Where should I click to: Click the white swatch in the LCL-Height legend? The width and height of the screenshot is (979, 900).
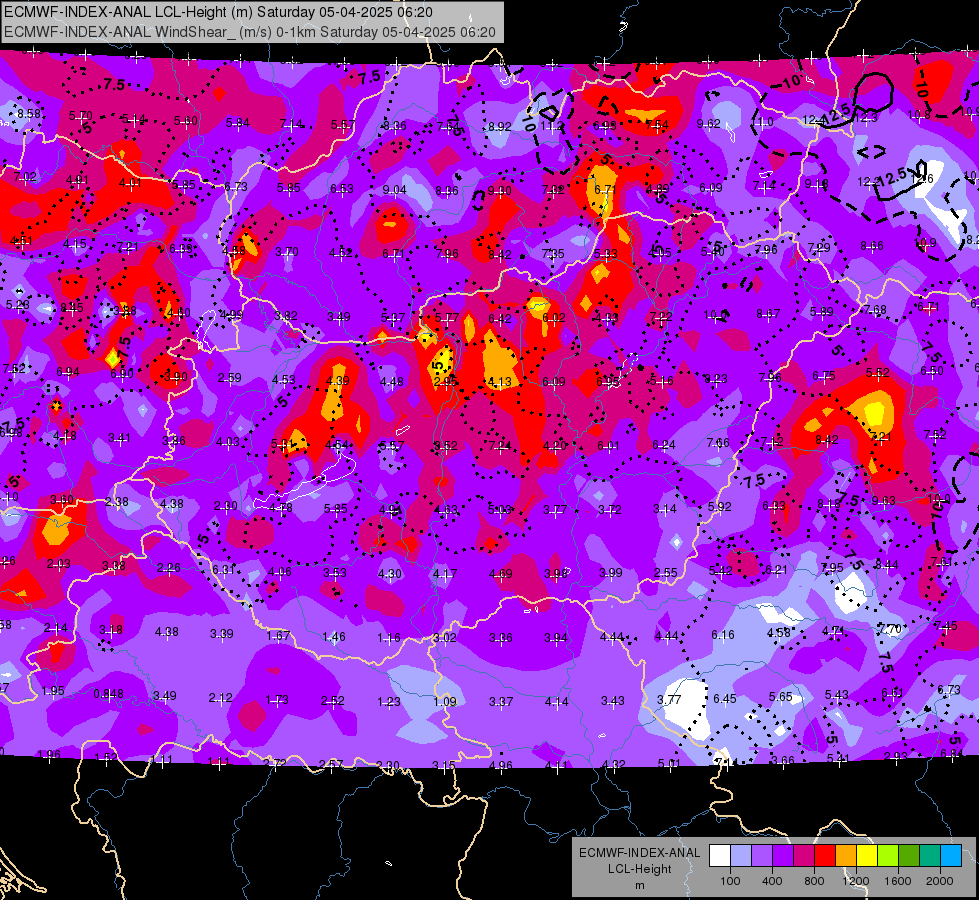coord(720,856)
